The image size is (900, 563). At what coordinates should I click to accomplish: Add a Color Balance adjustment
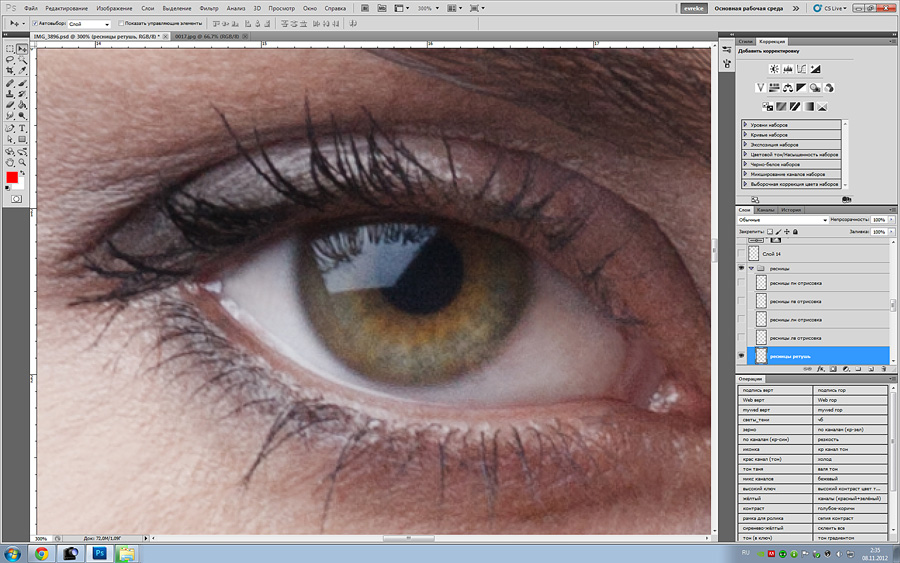pos(788,88)
